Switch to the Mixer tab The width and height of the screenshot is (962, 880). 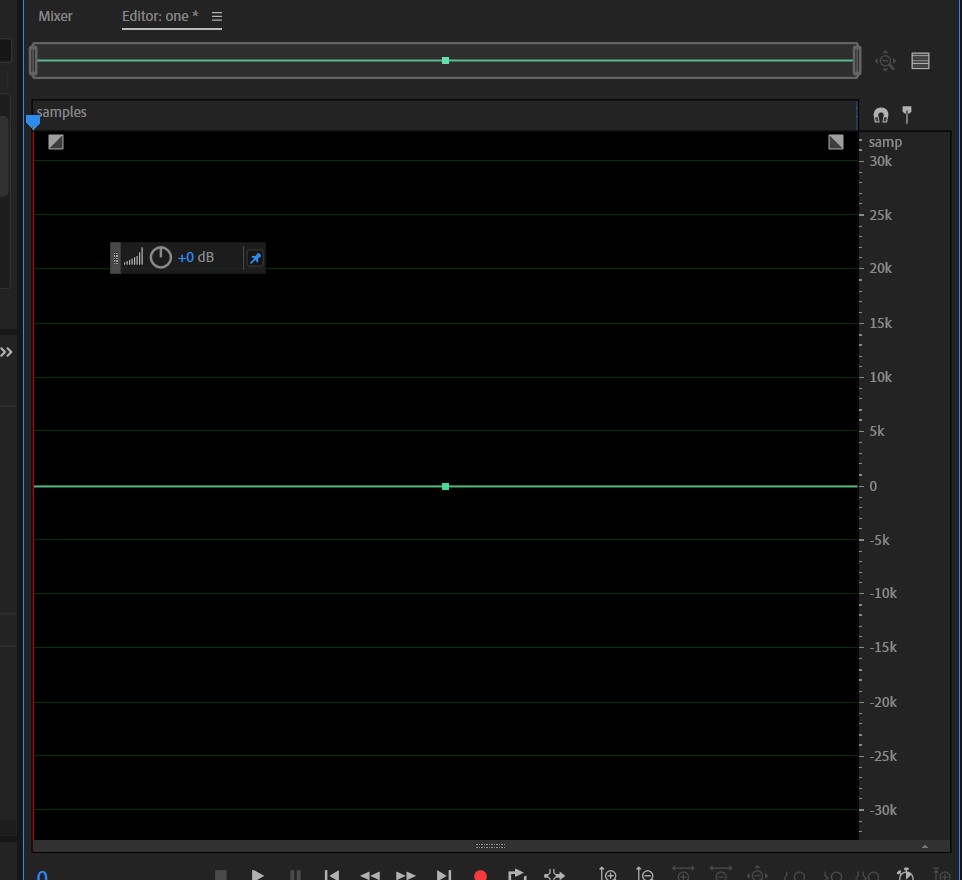tap(55, 17)
